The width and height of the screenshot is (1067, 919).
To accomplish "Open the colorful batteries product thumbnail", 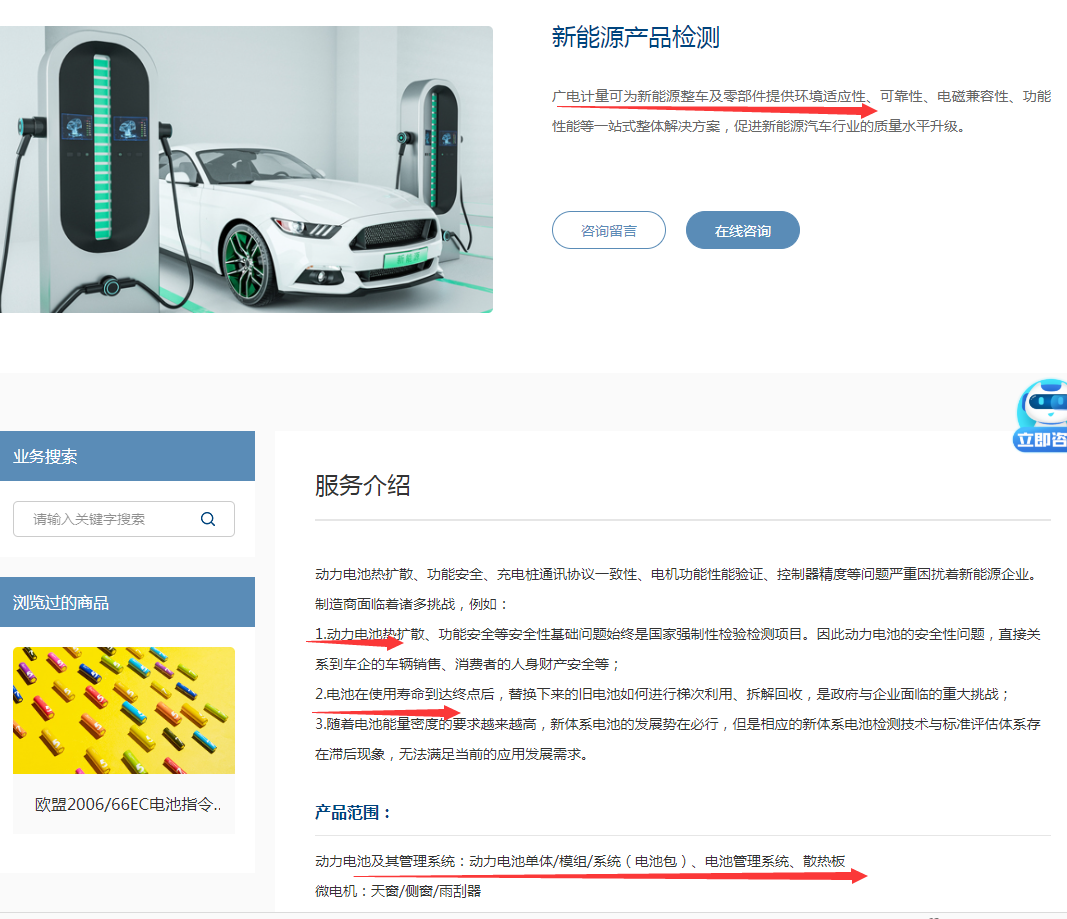I will (x=124, y=710).
